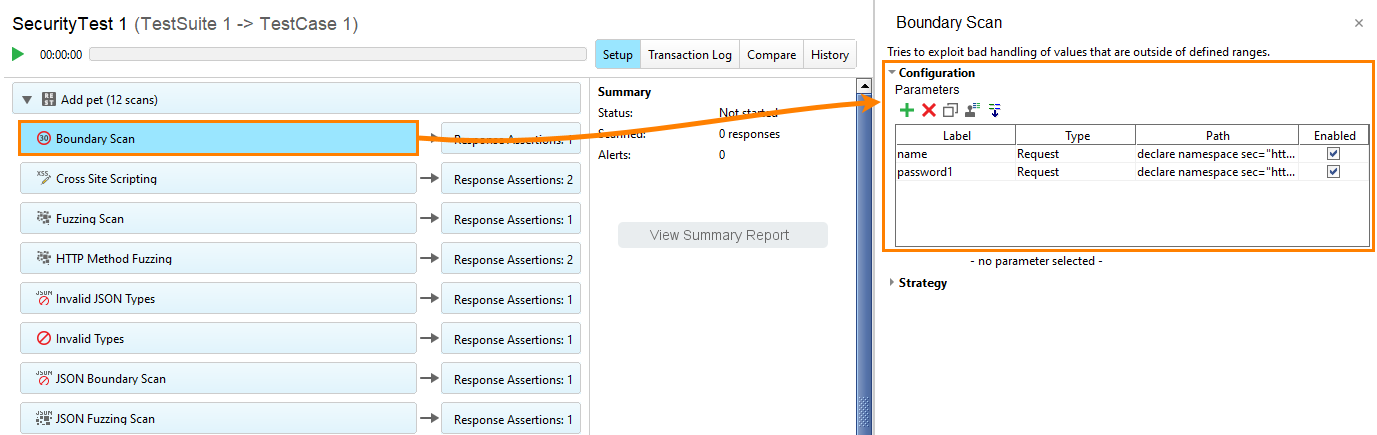Collapse the Add pet scans group

(27, 100)
